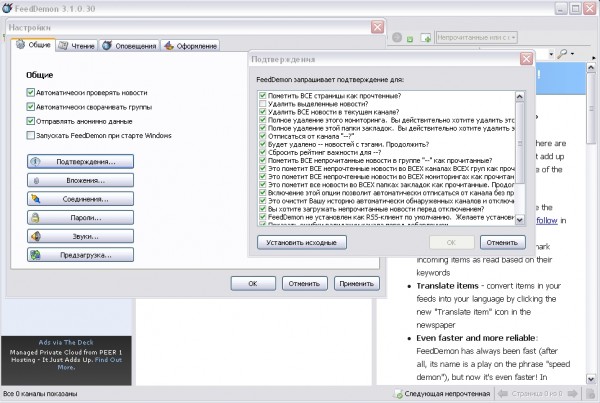600x403 pixels.
Task: Click the next page arrow in the status bar
Action: click(572, 393)
